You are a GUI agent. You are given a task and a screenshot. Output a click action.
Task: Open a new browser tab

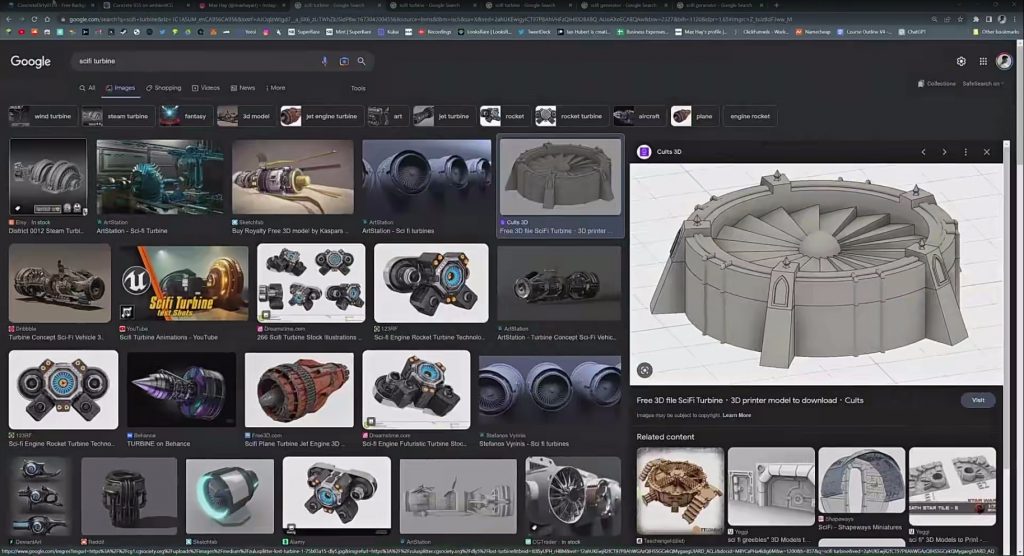point(776,5)
